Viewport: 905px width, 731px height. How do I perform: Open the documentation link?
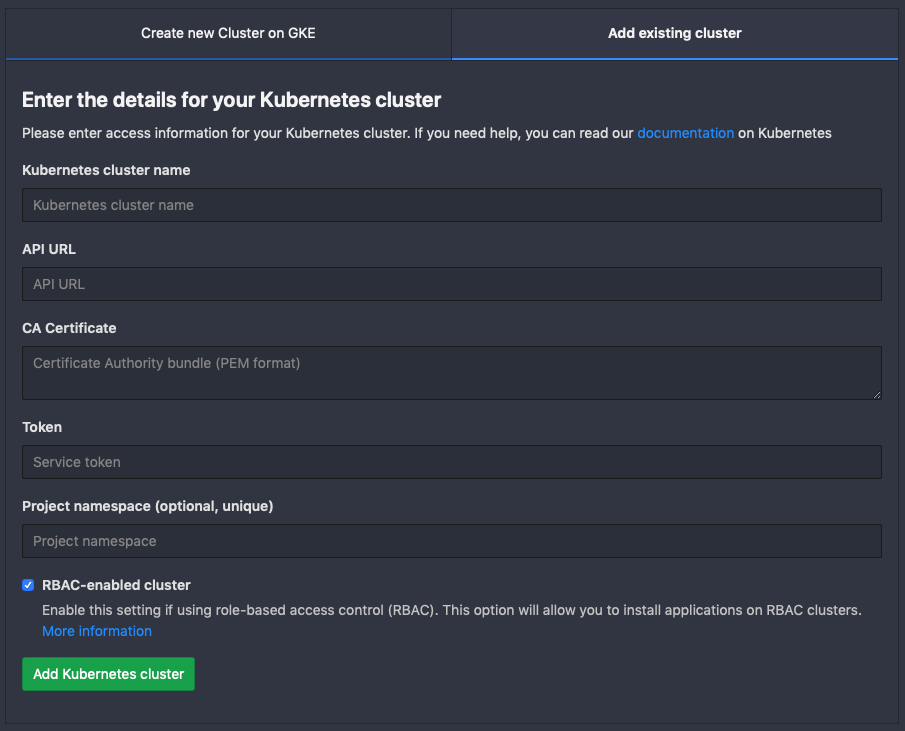685,133
